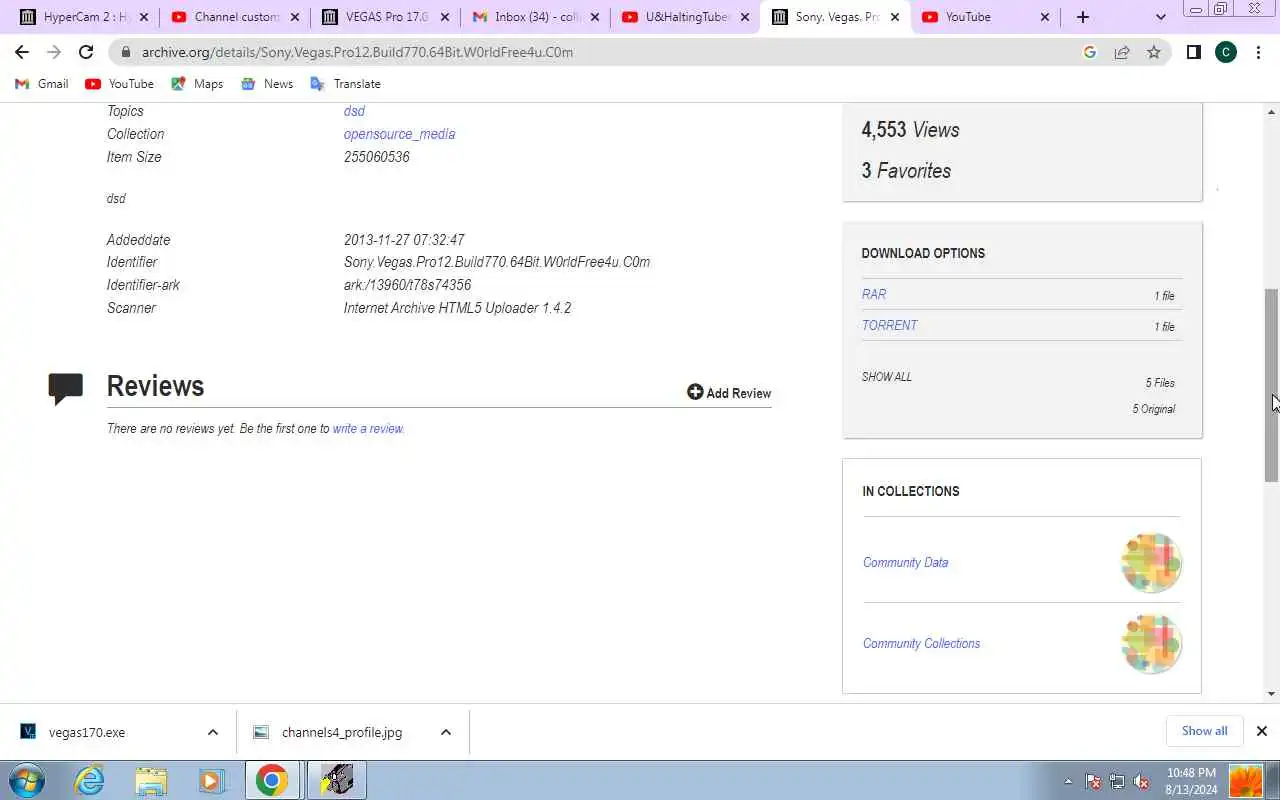Open Gmail bookmark

point(42,84)
